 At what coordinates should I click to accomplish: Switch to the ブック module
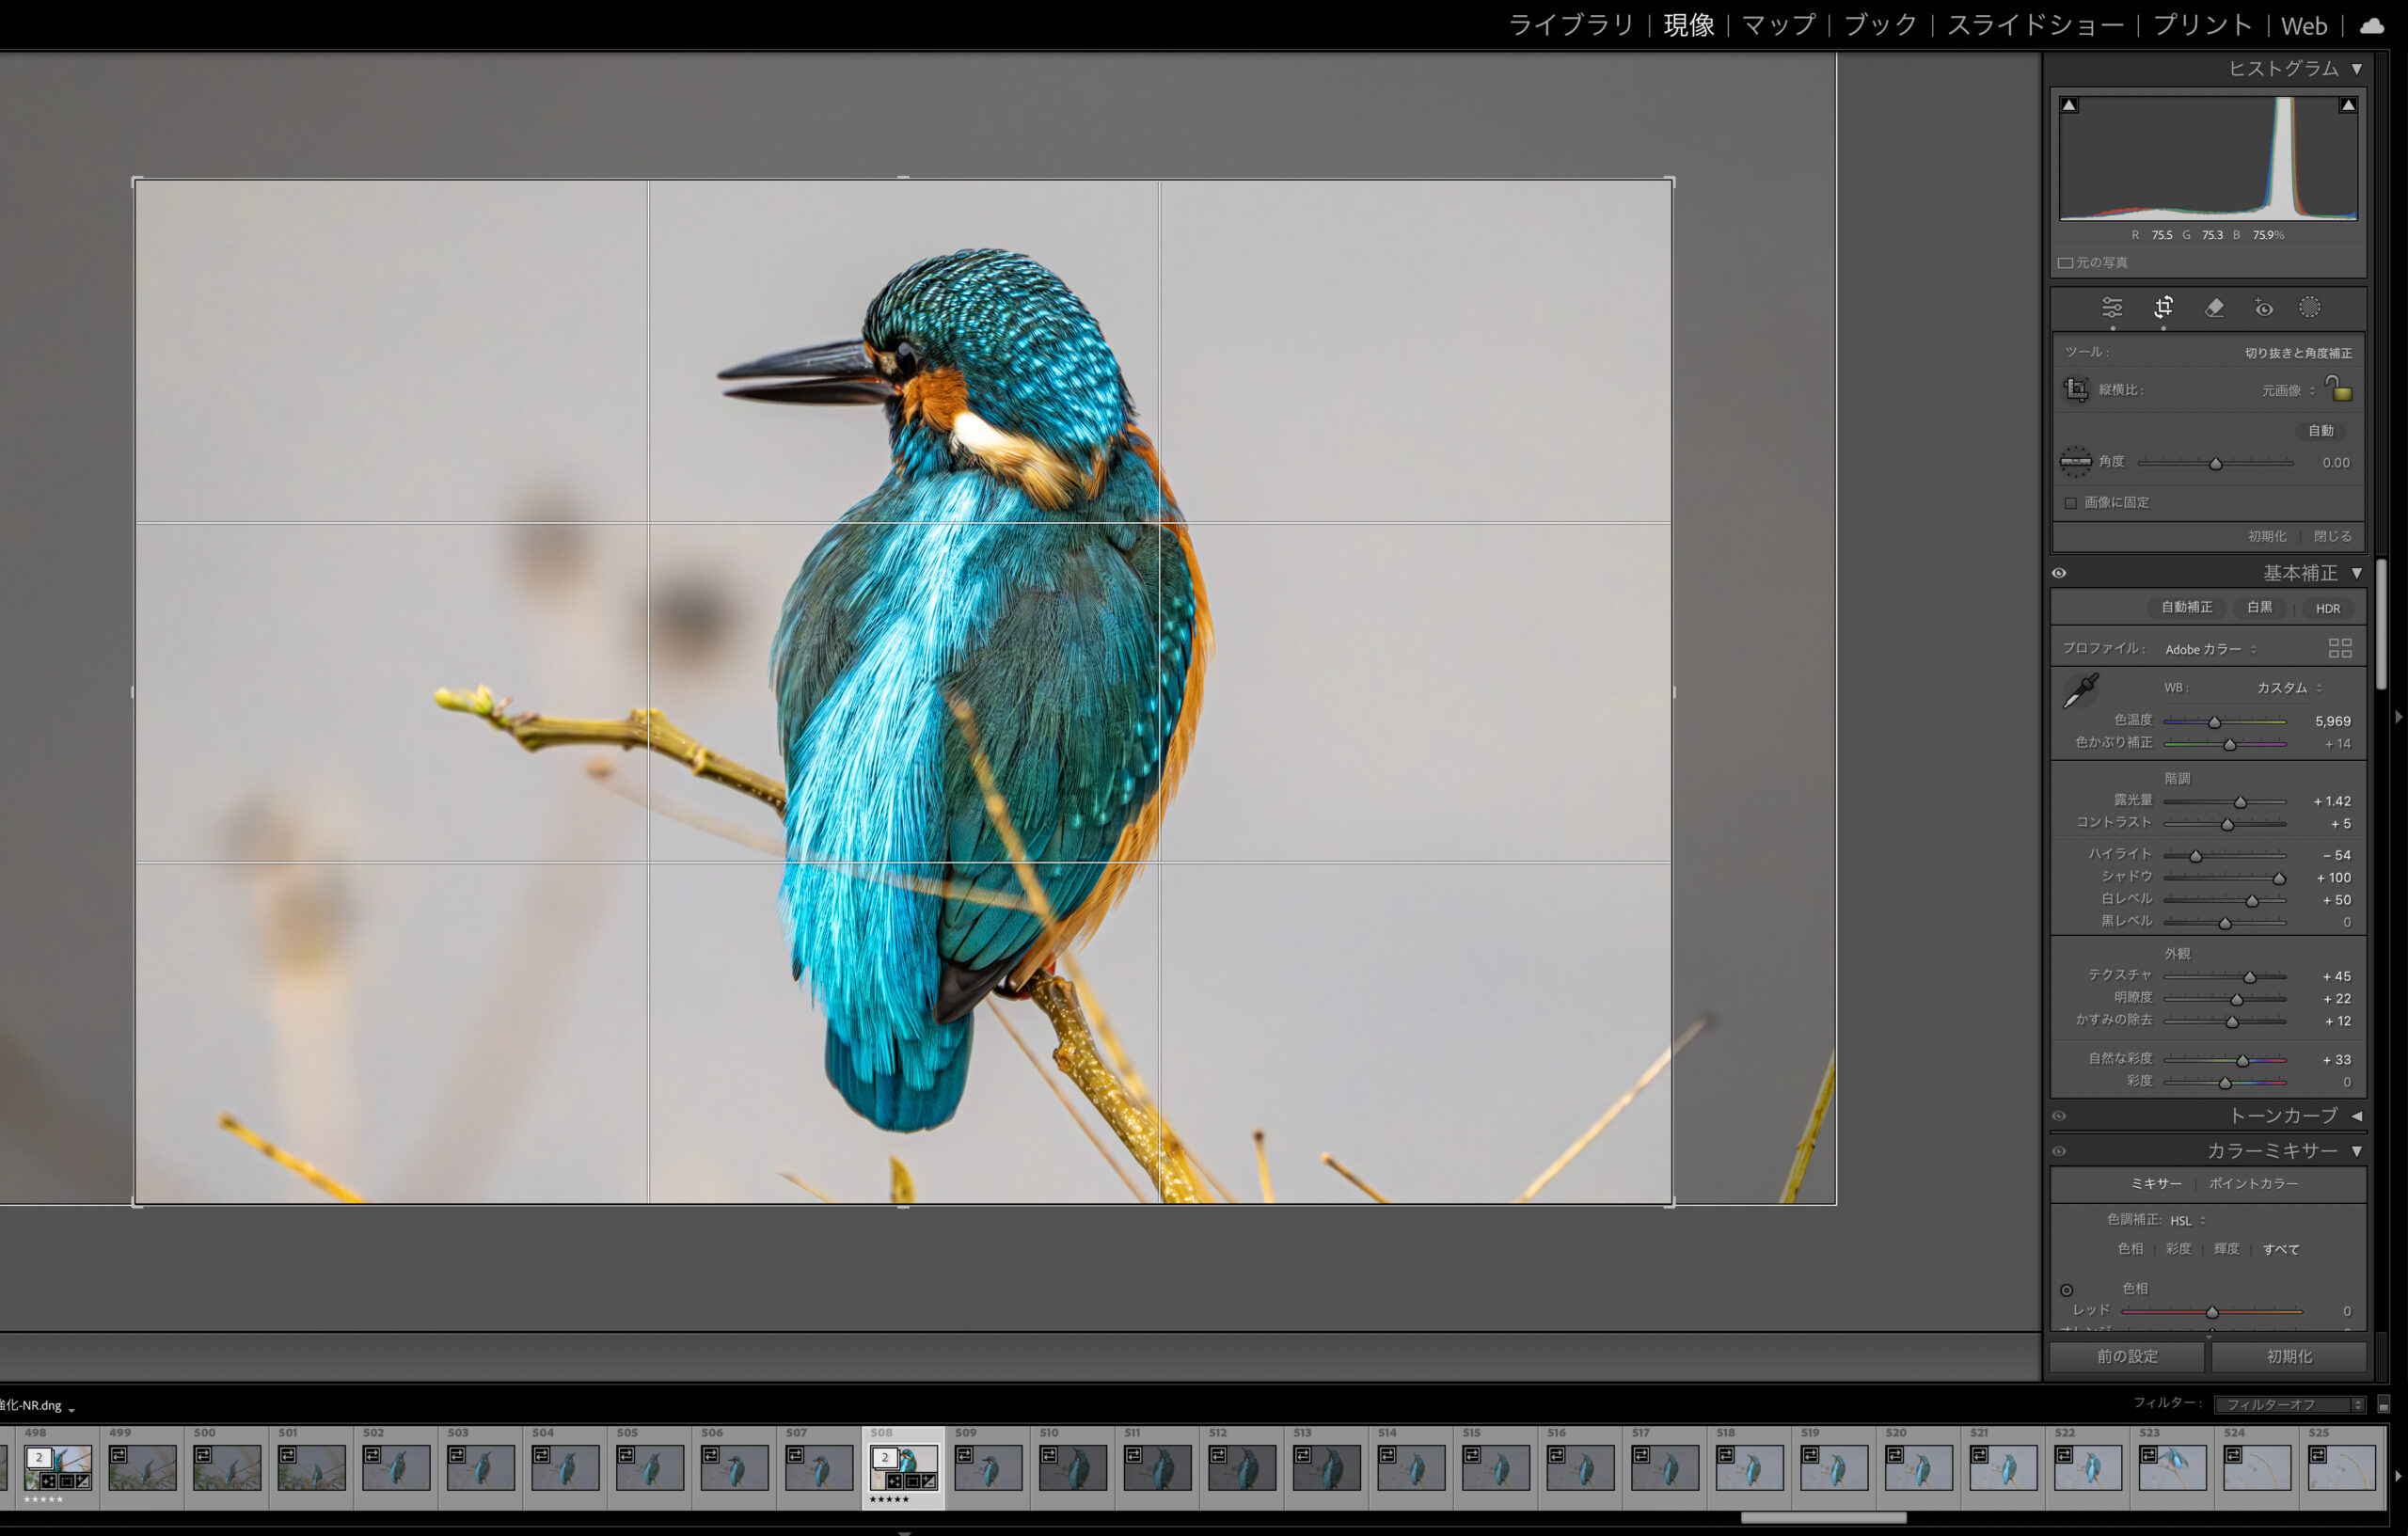1880,25
